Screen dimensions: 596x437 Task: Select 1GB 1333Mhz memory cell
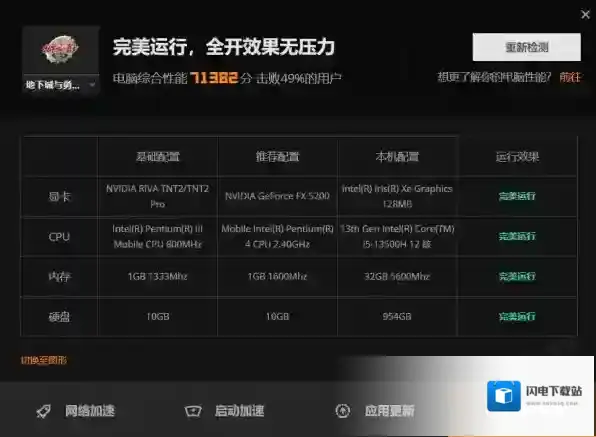pyautogui.click(x=157, y=276)
